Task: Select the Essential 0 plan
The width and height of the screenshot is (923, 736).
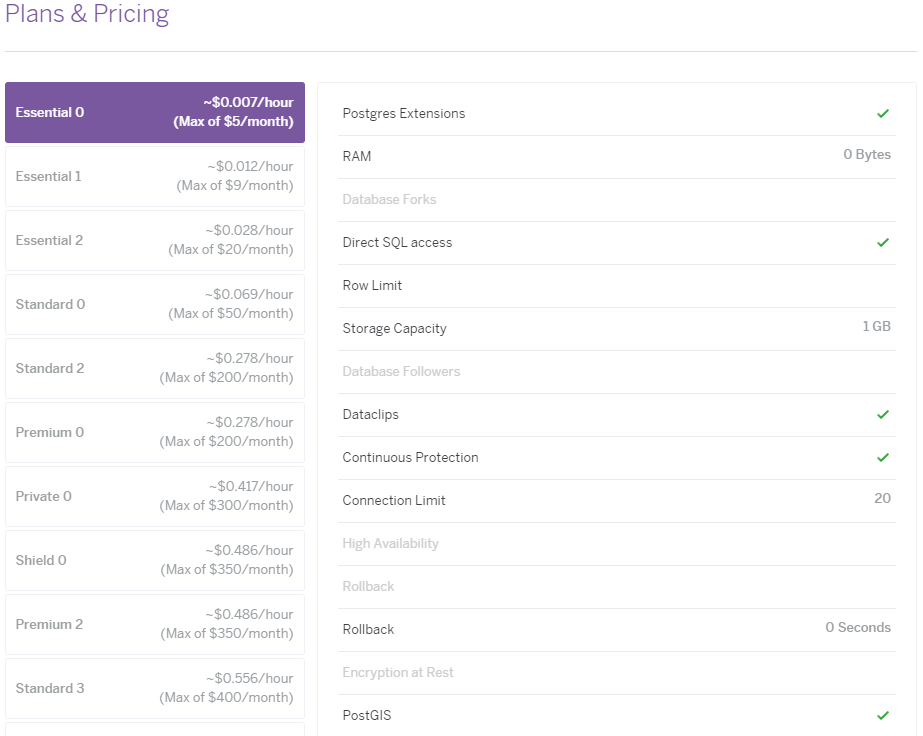Action: [155, 112]
